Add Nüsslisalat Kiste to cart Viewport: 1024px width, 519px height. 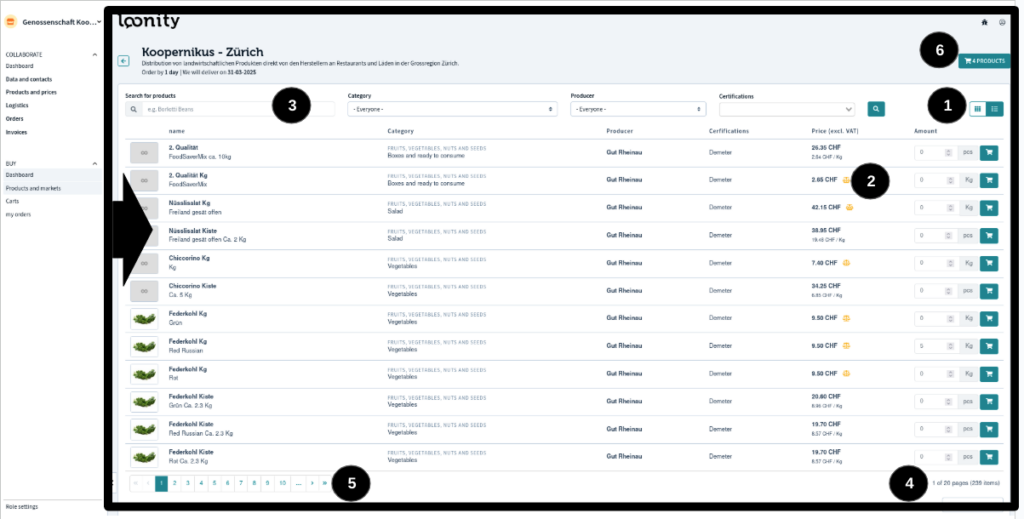click(989, 236)
